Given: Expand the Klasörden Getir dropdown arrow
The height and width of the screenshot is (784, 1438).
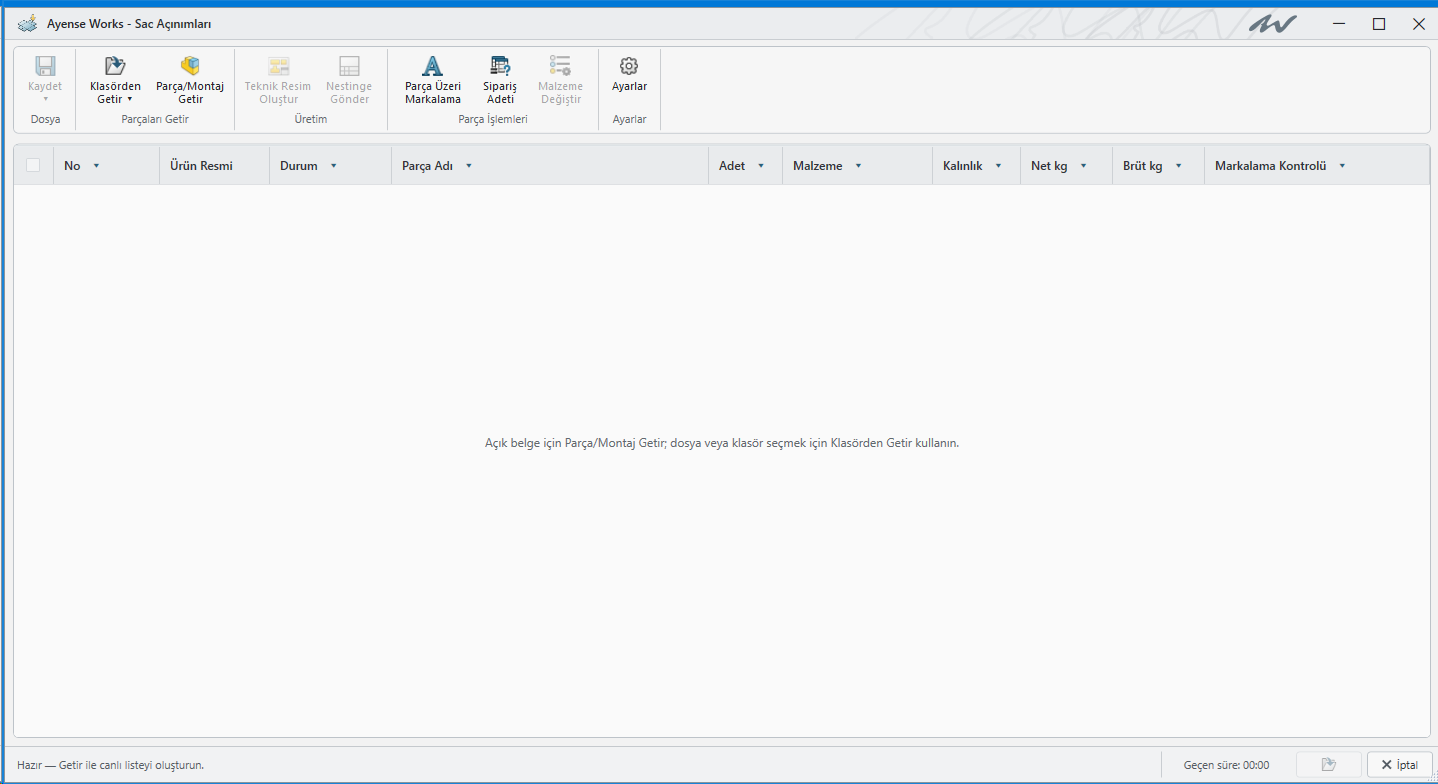Looking at the screenshot, I should click(x=130, y=99).
